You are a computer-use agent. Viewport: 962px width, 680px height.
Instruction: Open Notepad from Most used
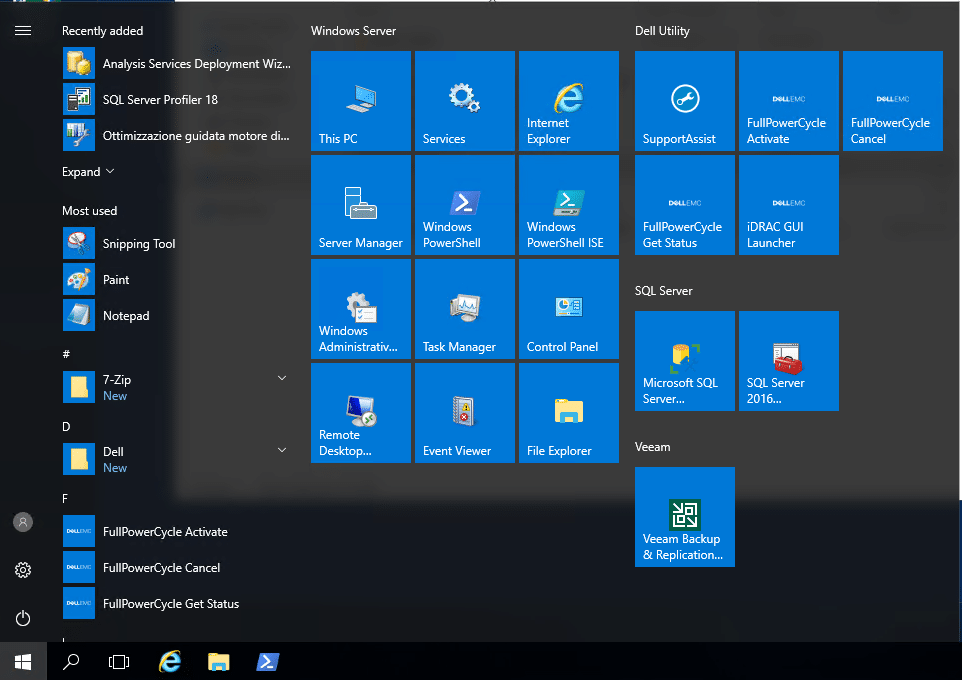[177, 315]
